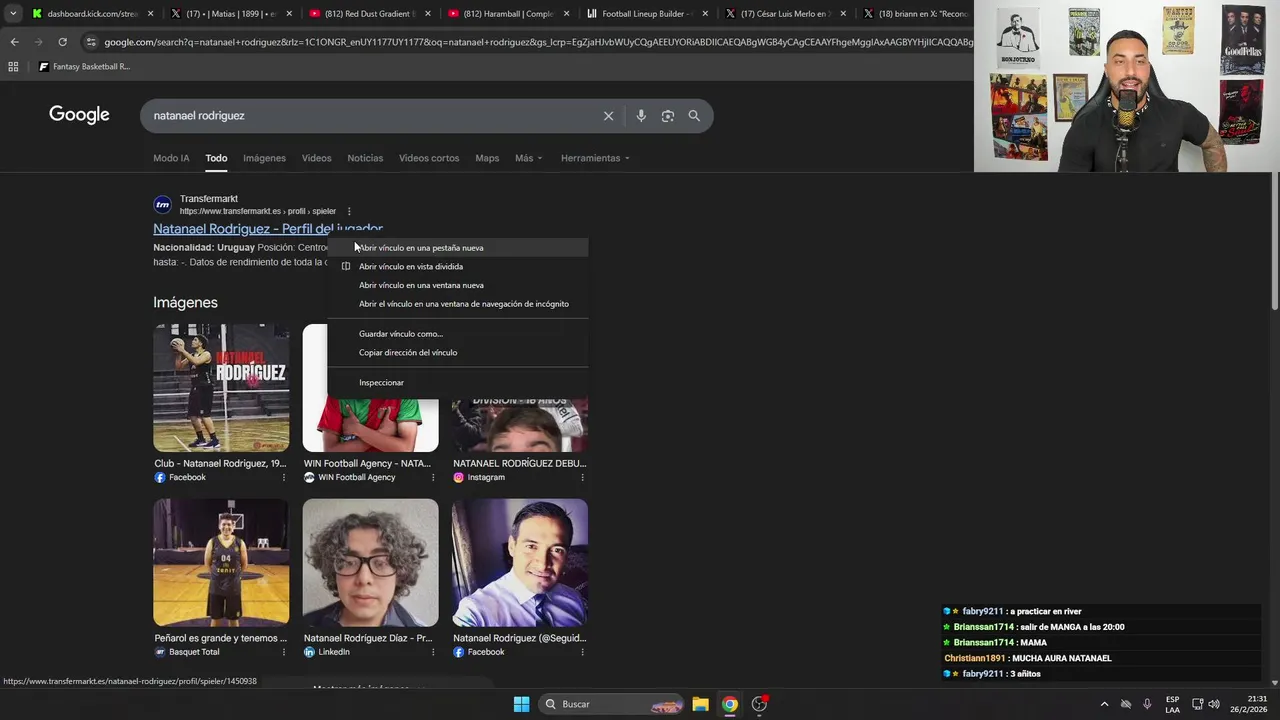
Task: Open the recording app icon in taskbar
Action: pos(760,704)
